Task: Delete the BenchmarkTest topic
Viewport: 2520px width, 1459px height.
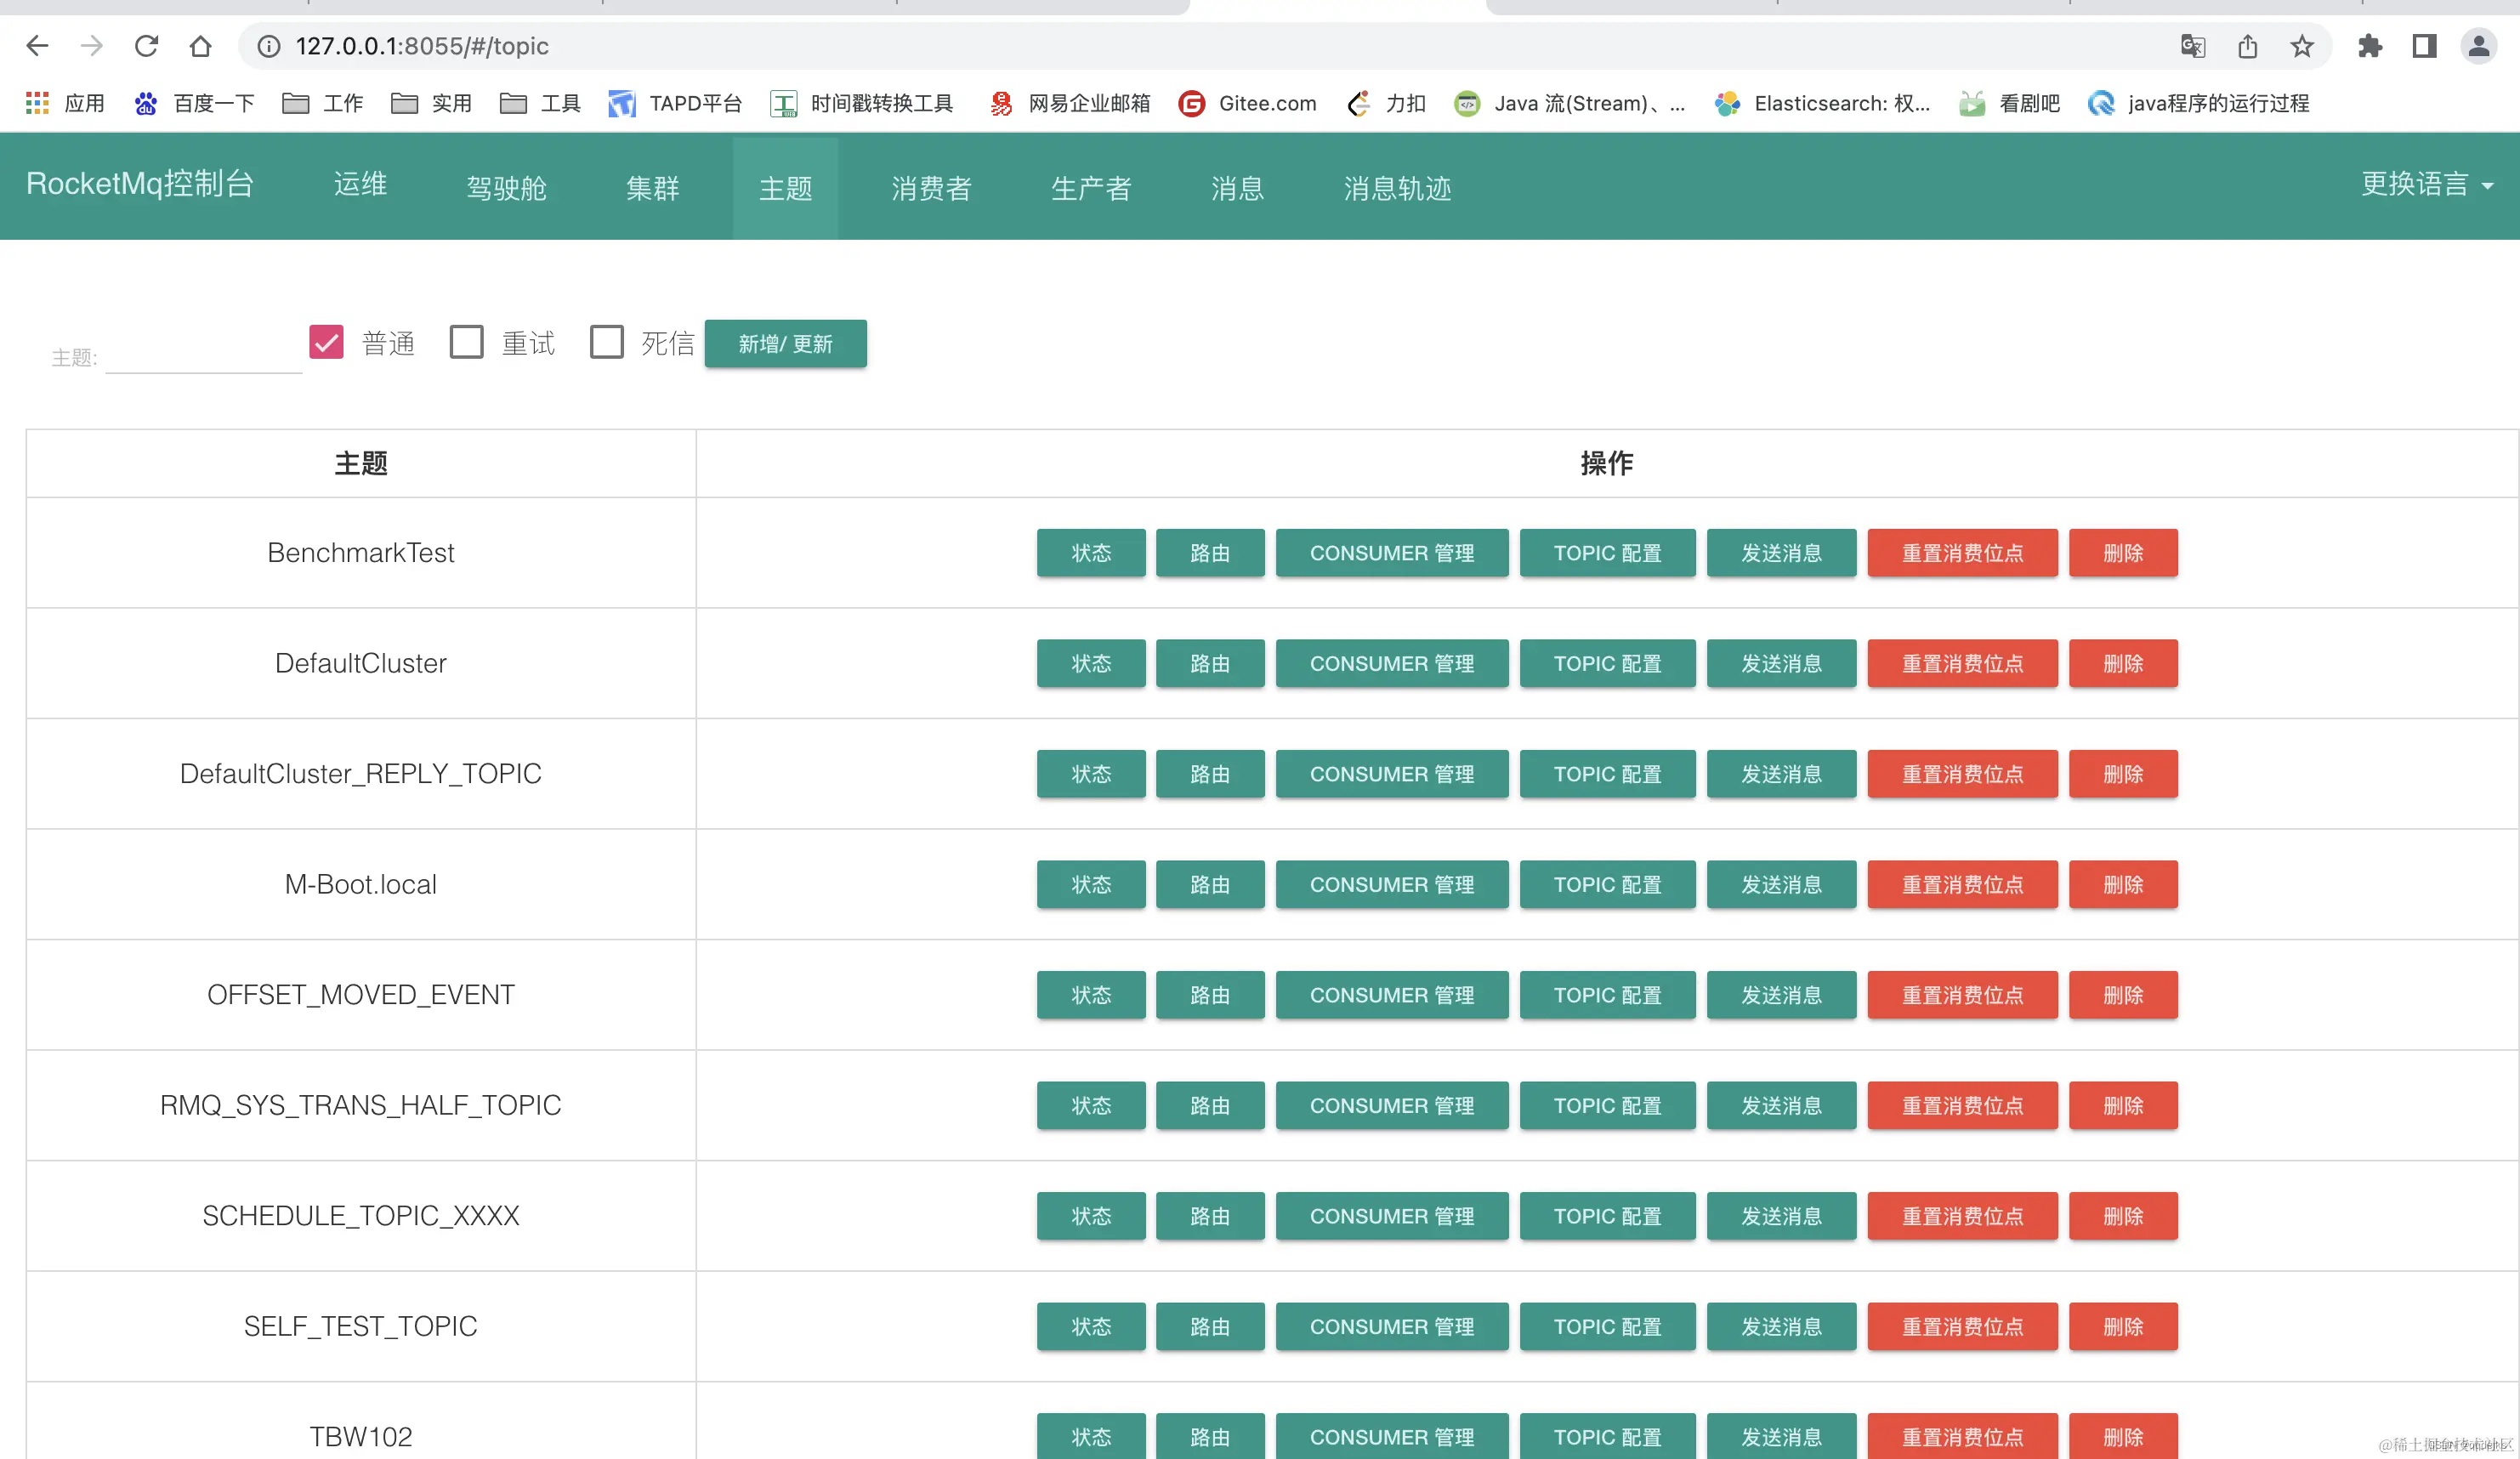Action: pyautogui.click(x=2122, y=553)
